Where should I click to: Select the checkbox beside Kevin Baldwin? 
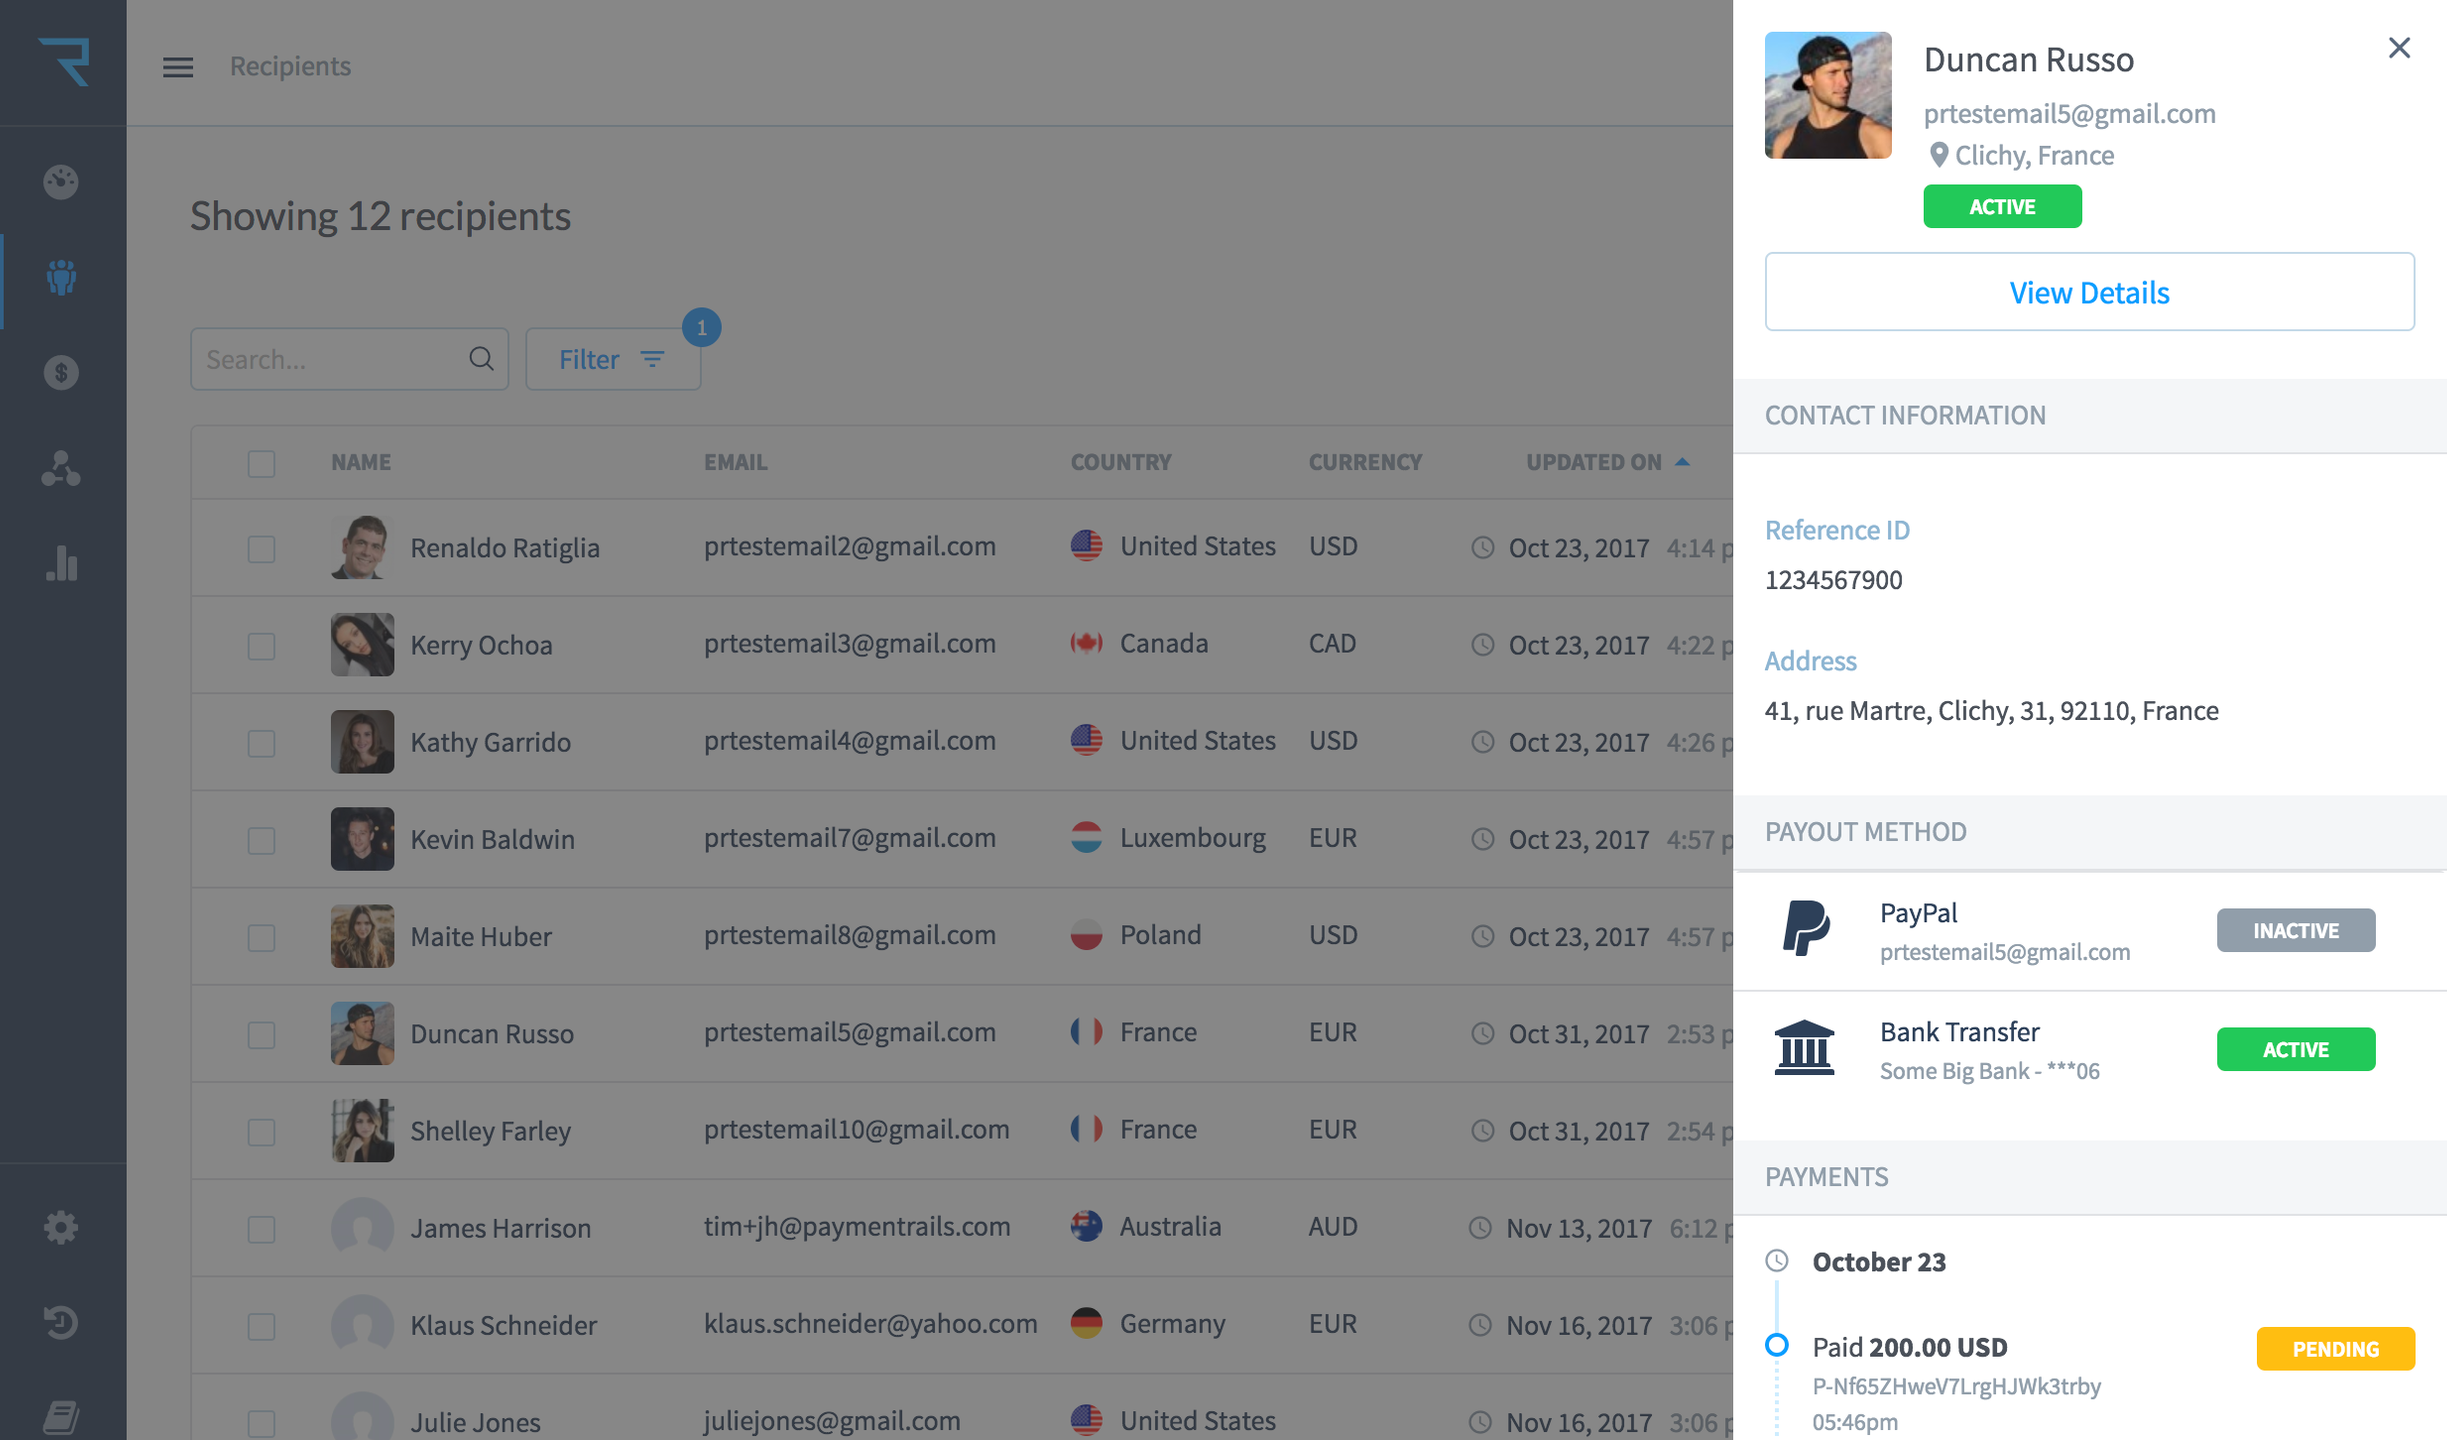point(261,840)
